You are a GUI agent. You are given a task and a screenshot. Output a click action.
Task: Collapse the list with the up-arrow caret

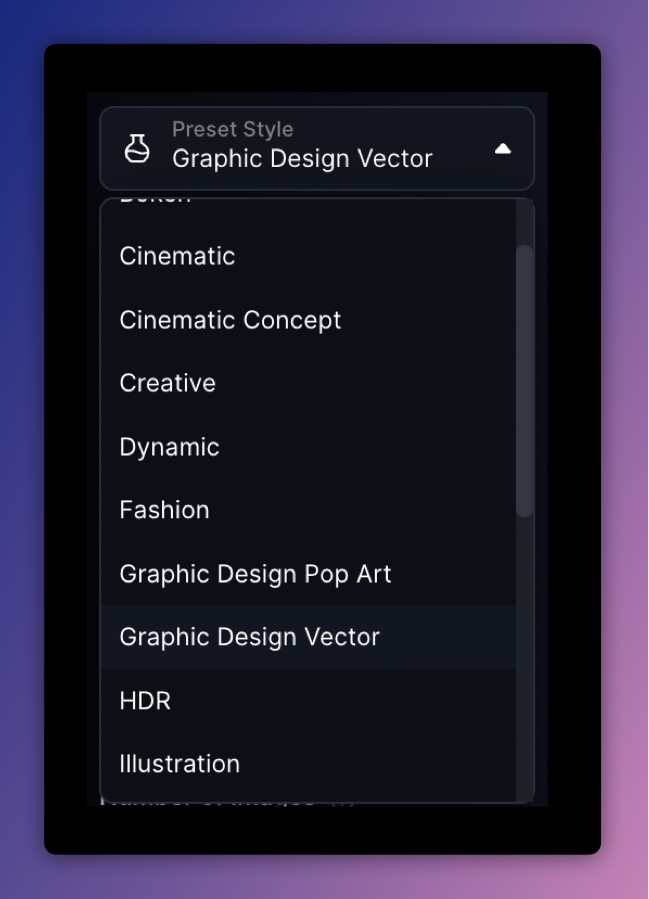pos(503,149)
